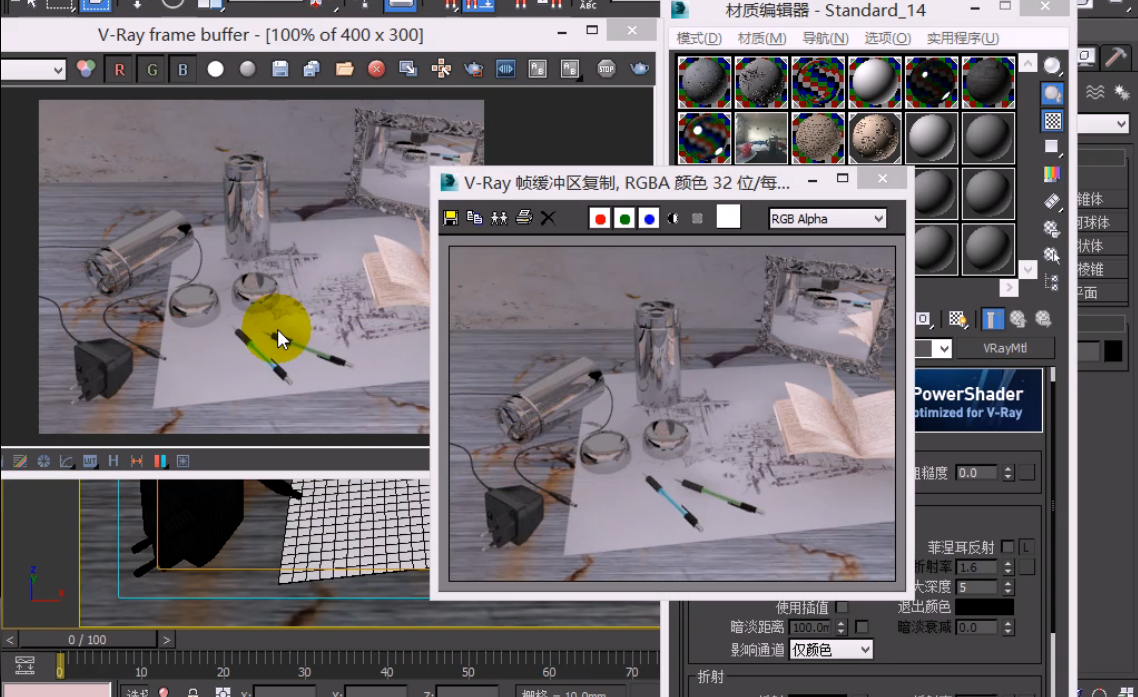The height and width of the screenshot is (697, 1138).
Task: Save the image in V-Ray frame buffer
Action: point(280,70)
